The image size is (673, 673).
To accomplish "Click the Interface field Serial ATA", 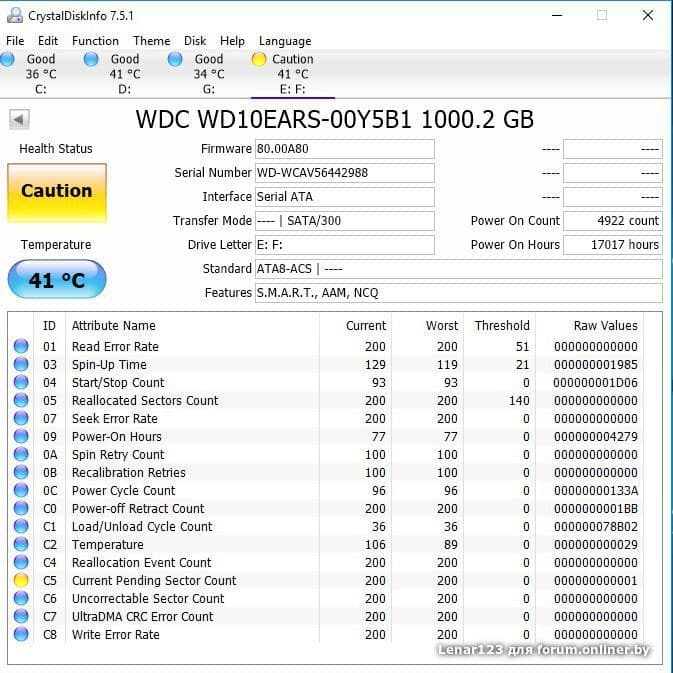I will point(345,197).
